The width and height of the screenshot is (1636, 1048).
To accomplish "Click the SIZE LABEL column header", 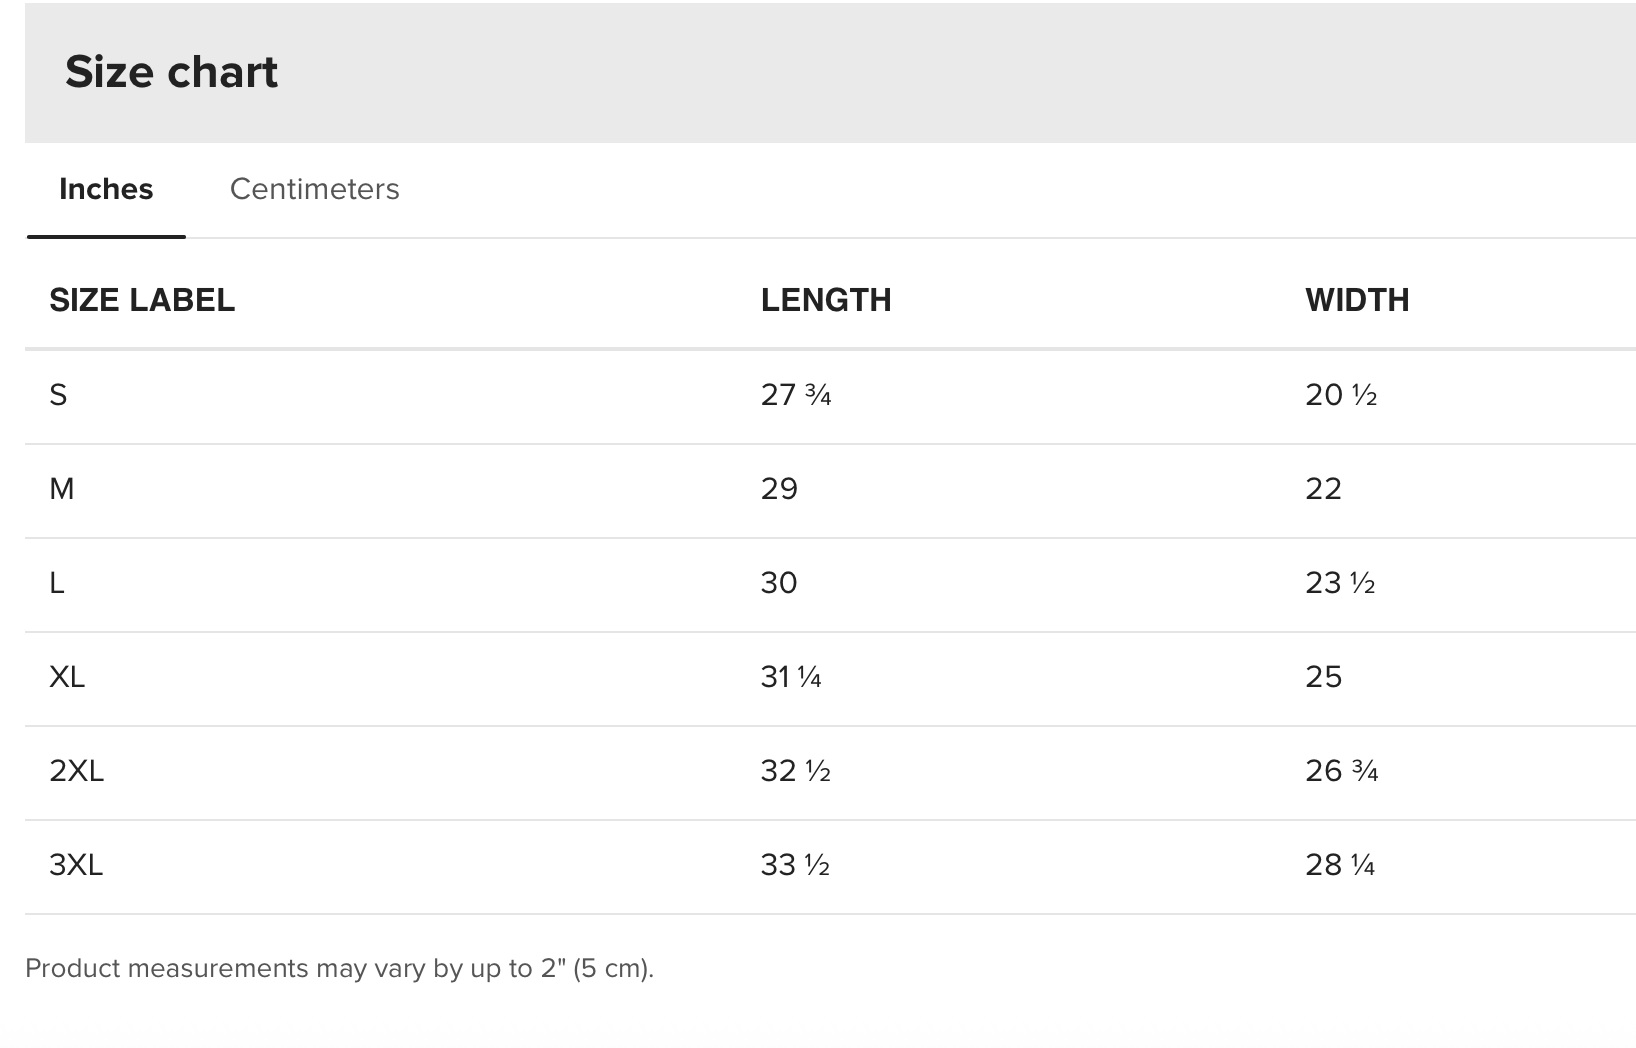I will click(x=142, y=300).
